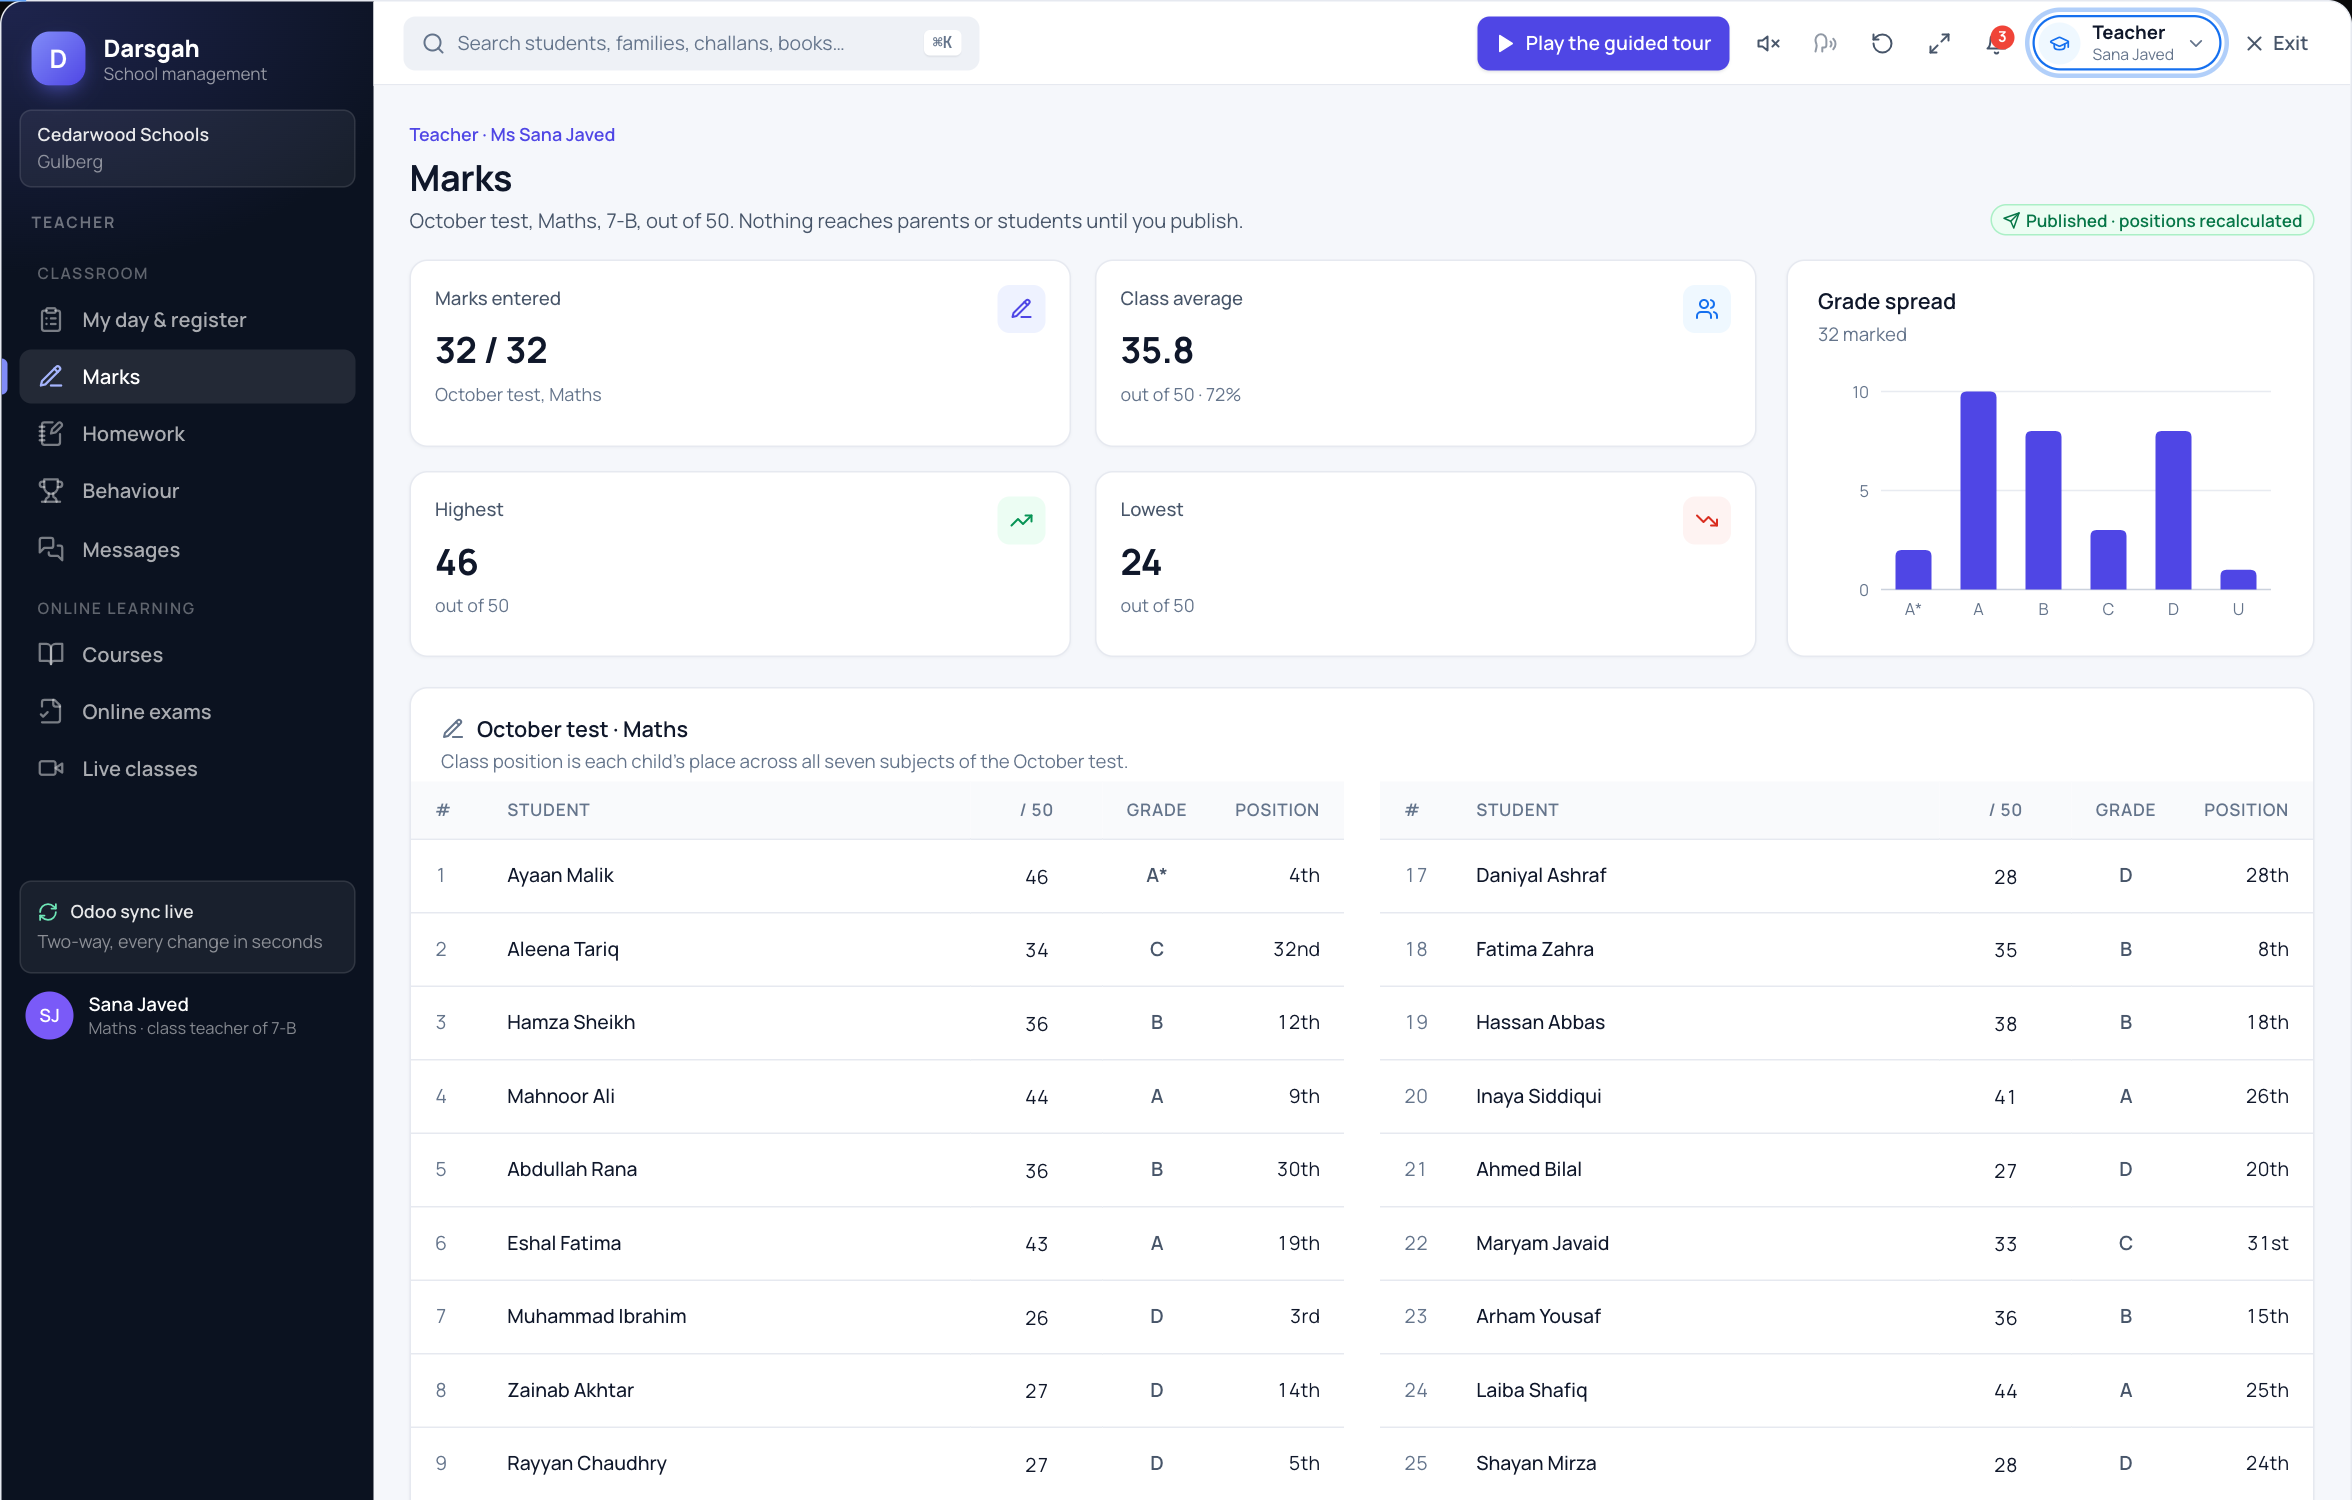Open Online exams in sidebar

click(x=187, y=712)
